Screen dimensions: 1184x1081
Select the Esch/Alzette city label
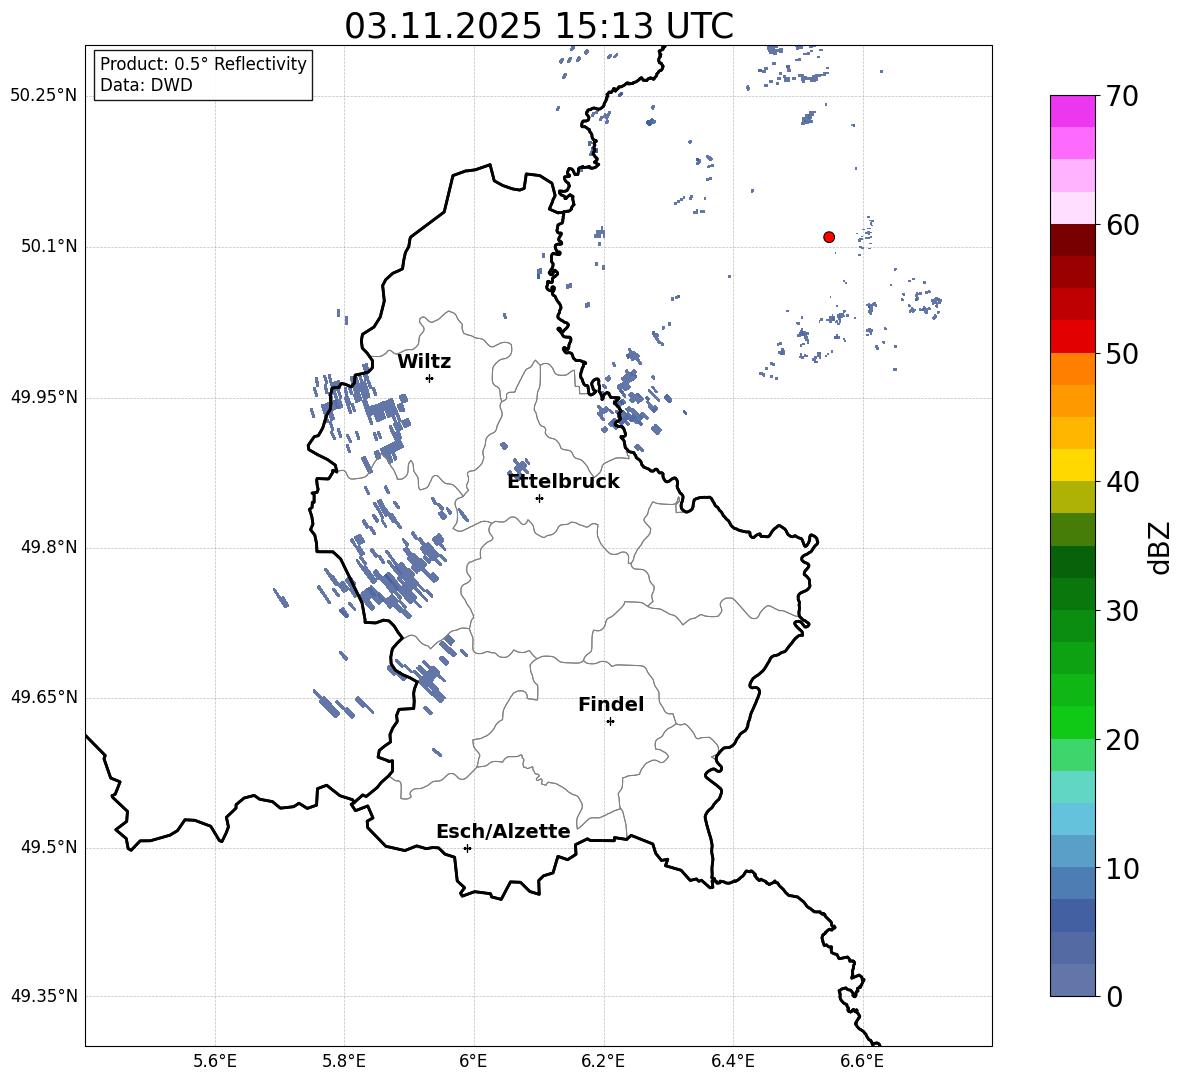tap(503, 831)
